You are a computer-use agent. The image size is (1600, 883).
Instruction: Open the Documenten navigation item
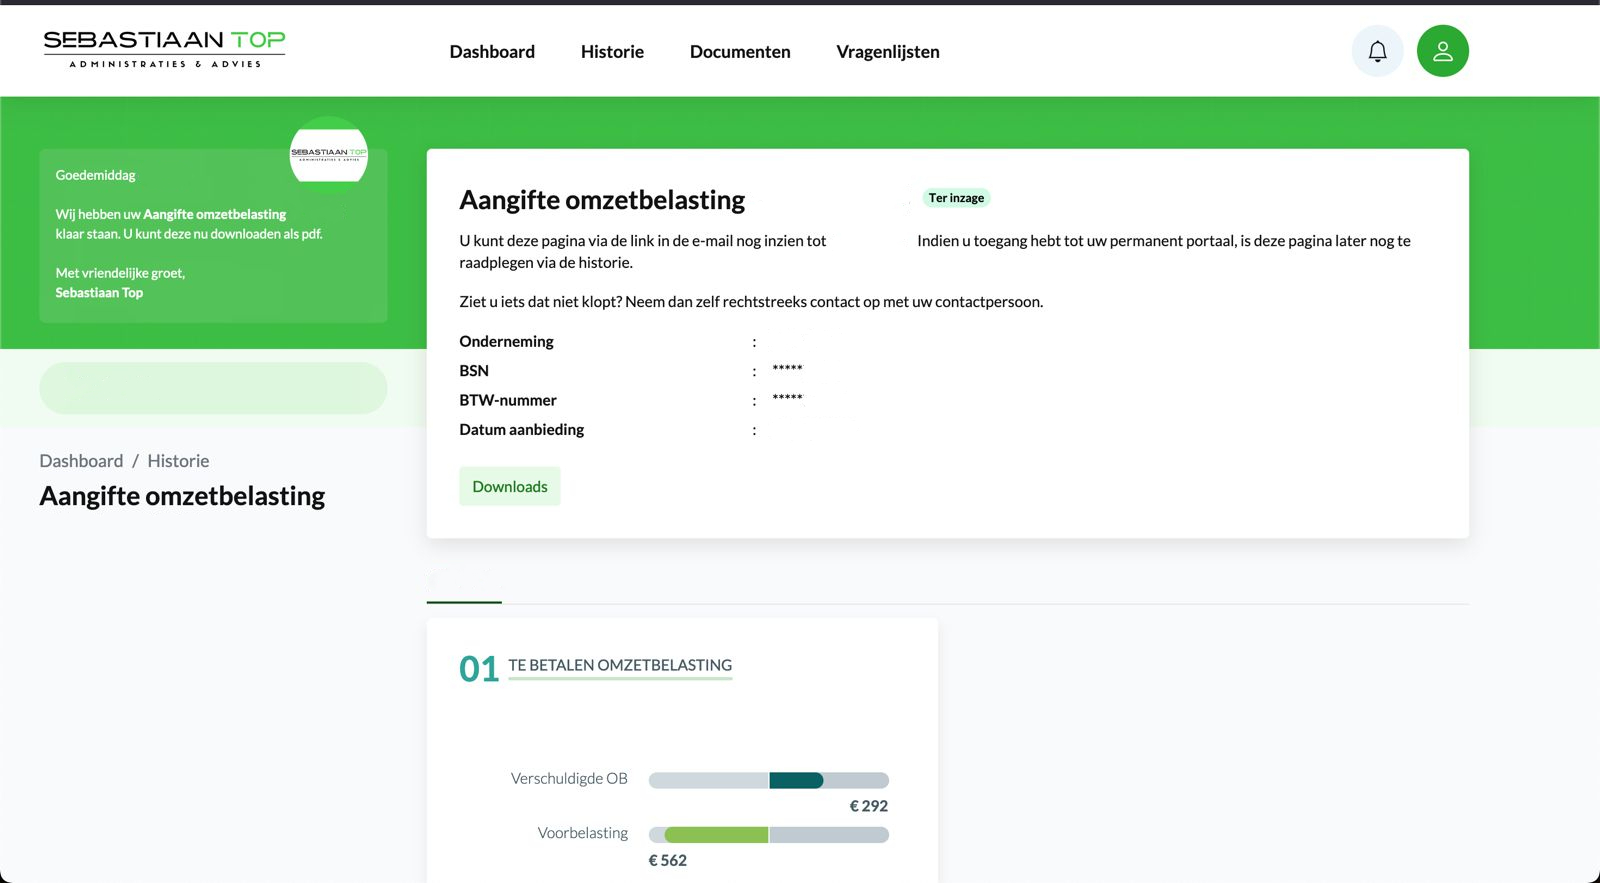pyautogui.click(x=740, y=52)
